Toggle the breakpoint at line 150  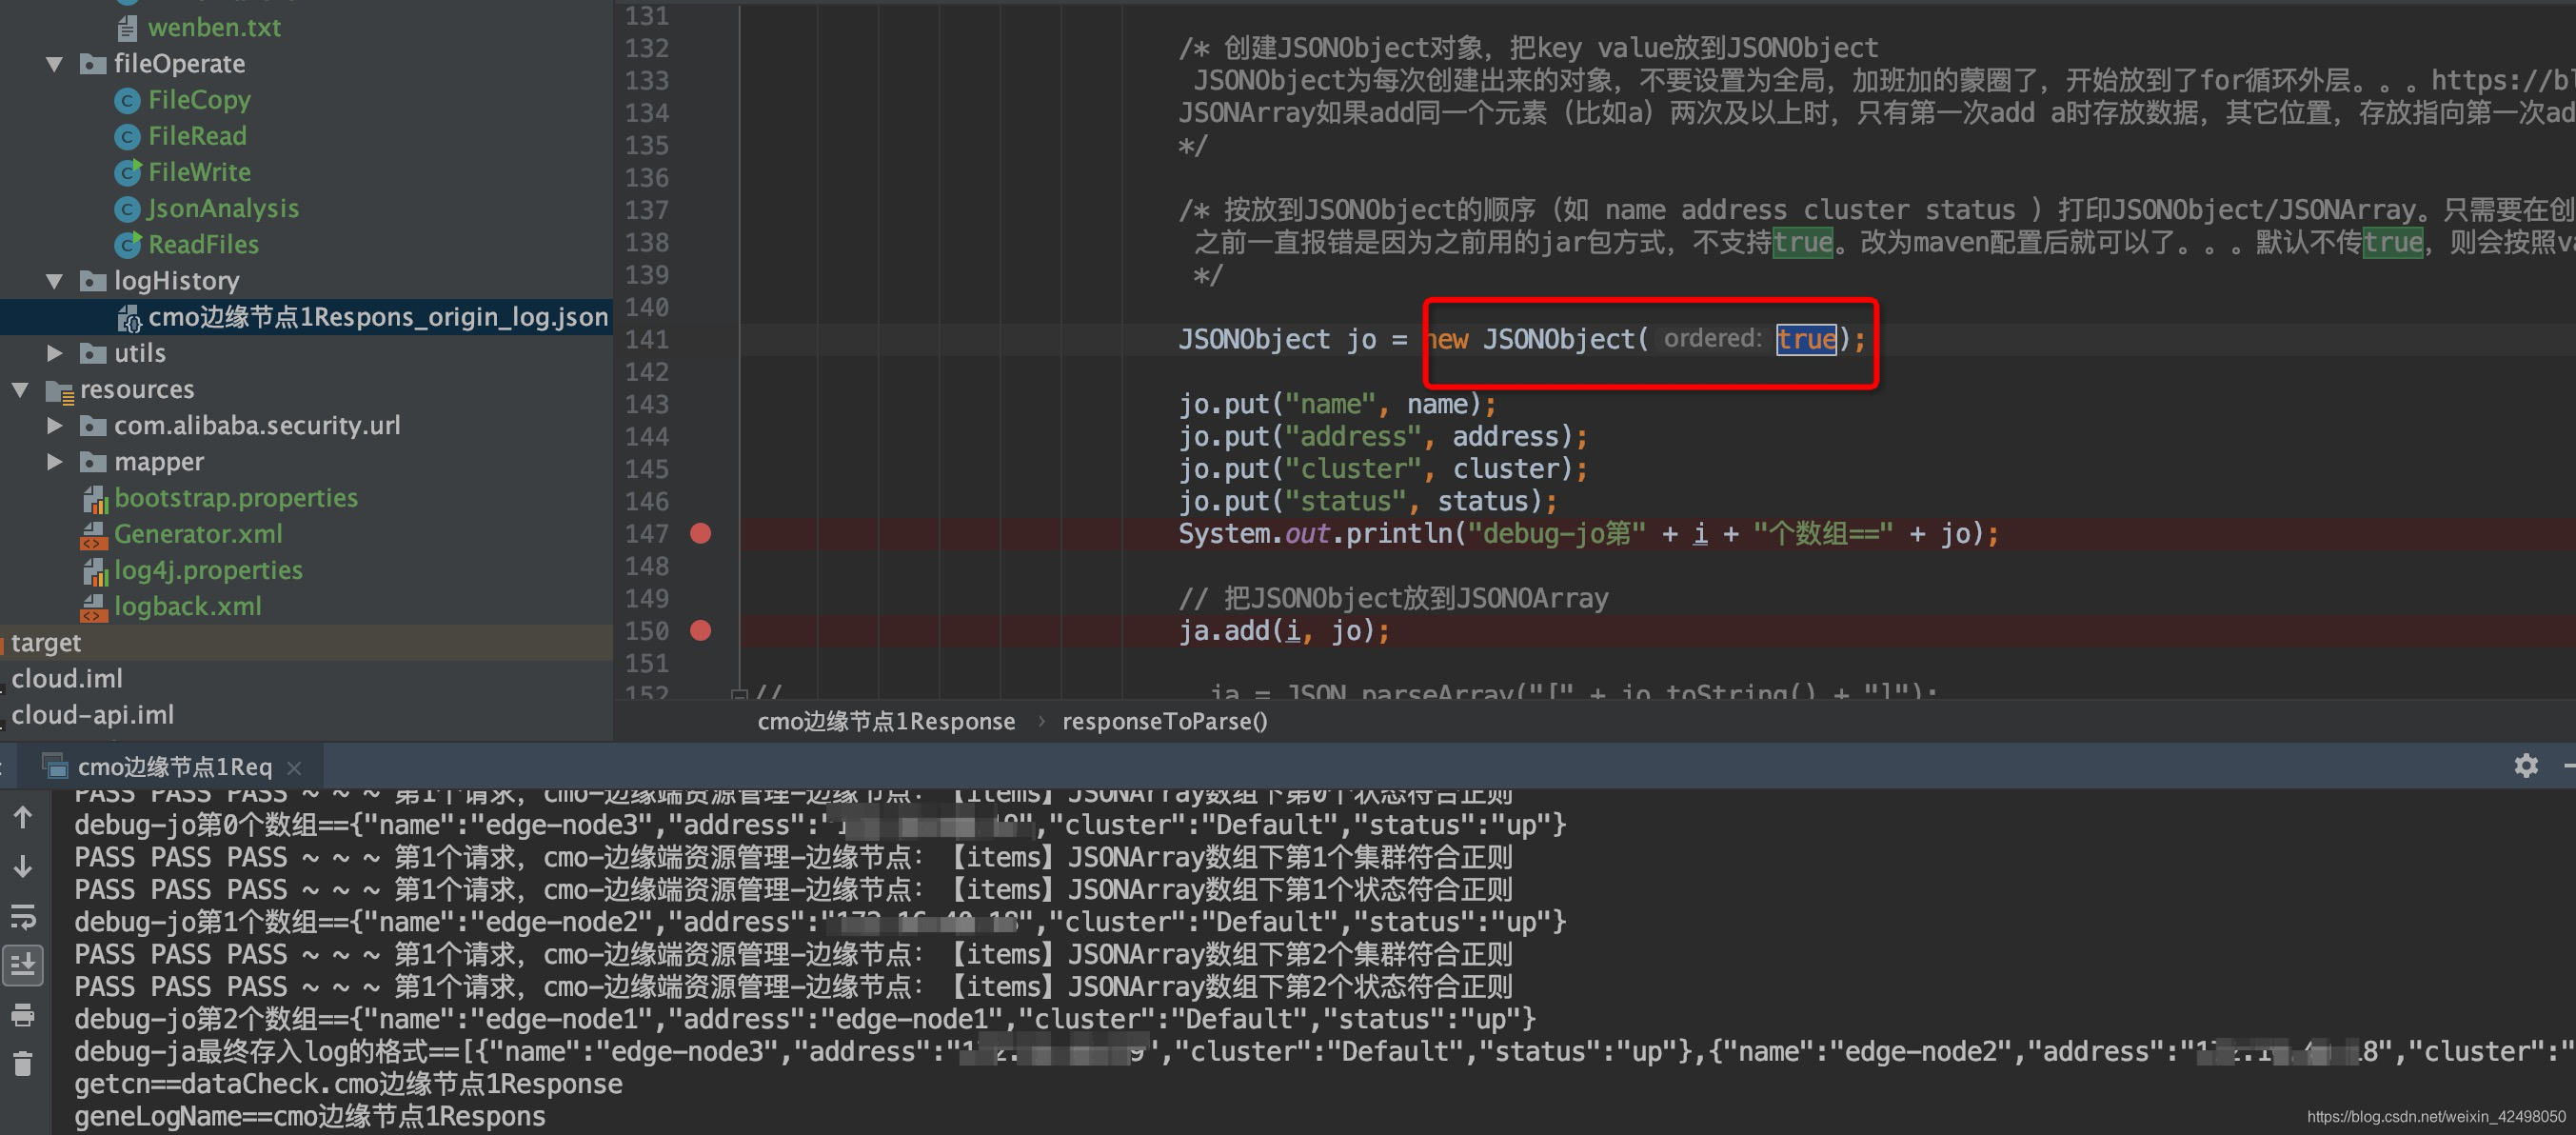point(701,630)
